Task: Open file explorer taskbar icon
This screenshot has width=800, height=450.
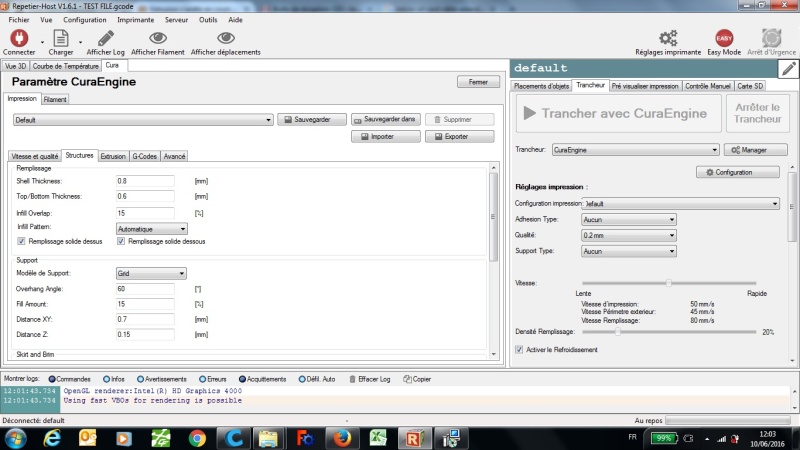Action: (x=268, y=438)
